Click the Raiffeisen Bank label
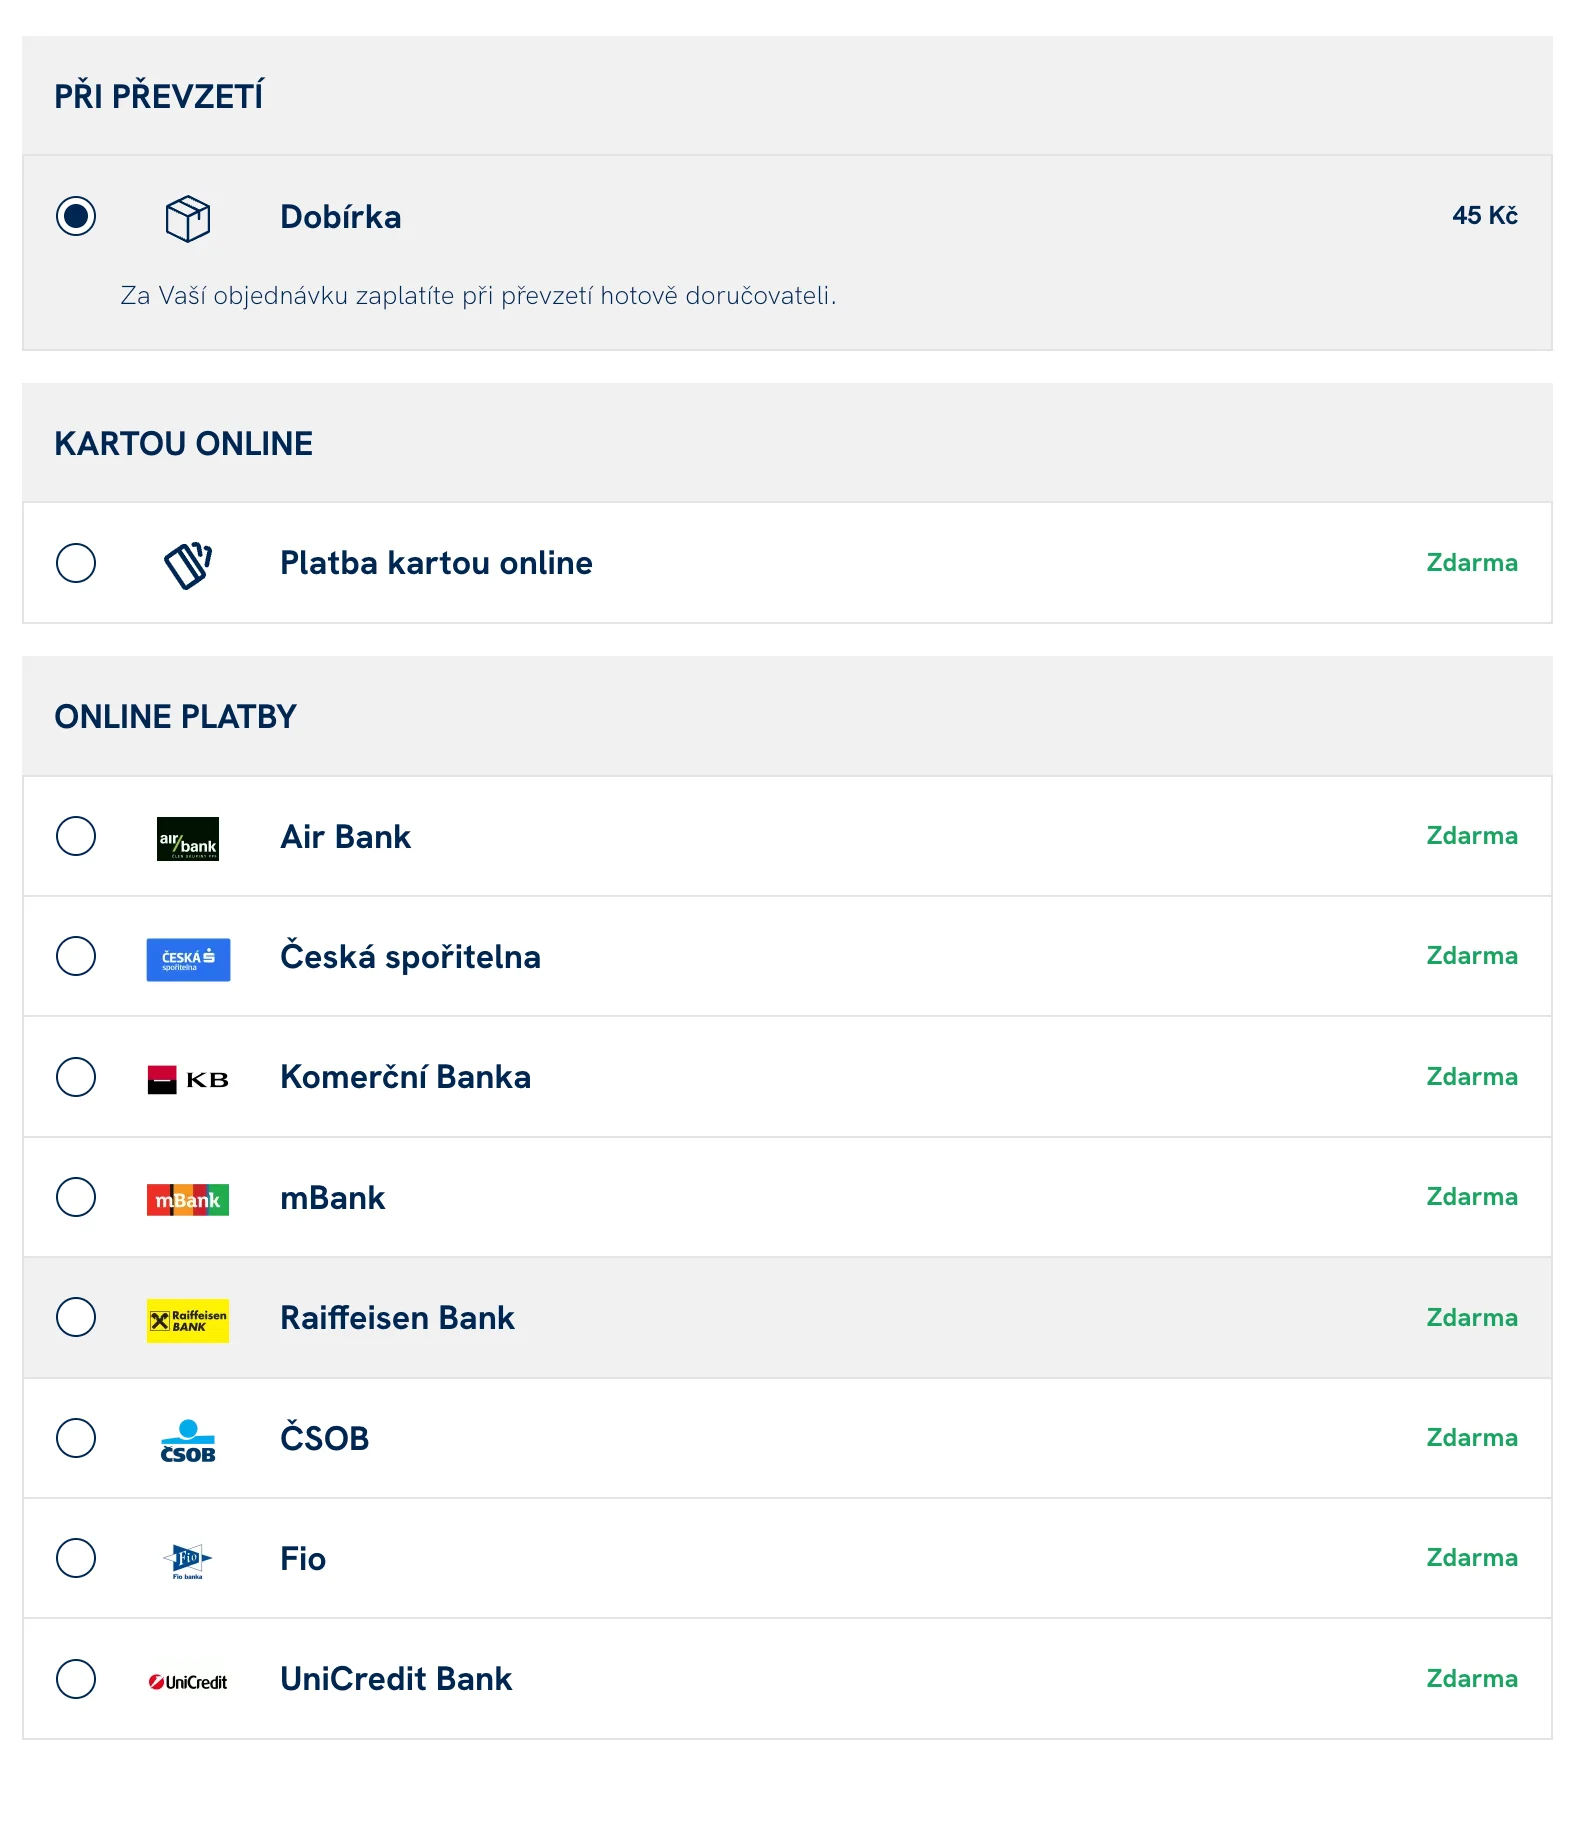 click(x=397, y=1318)
